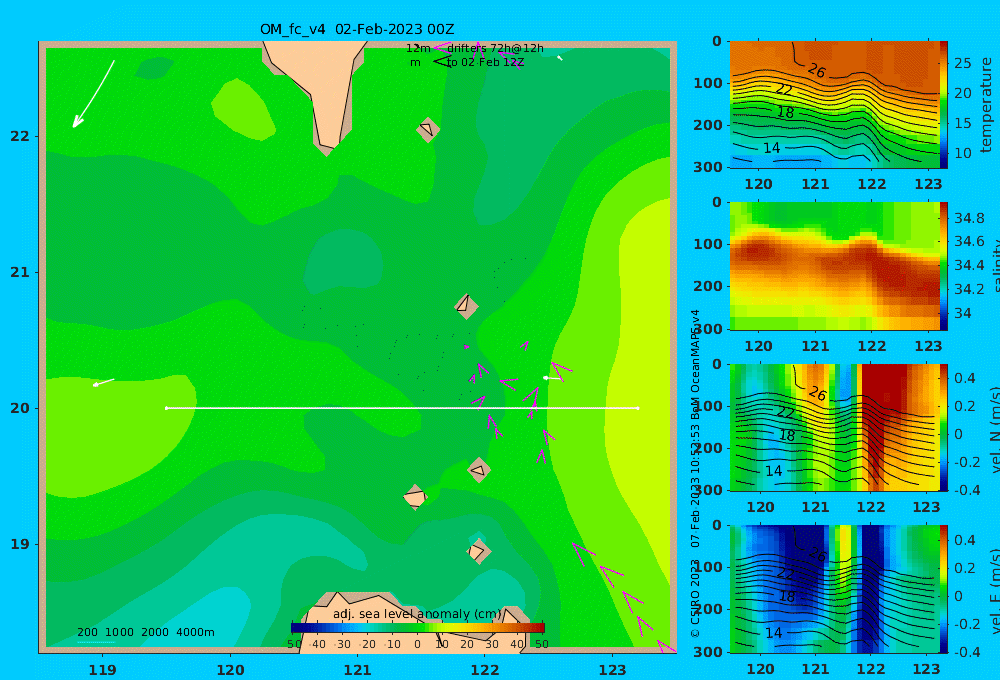This screenshot has width=1000, height=680.
Task: Click the plot title "OM_fc_v4 02-Feb-2023 00Z"
Action: [x=357, y=29]
